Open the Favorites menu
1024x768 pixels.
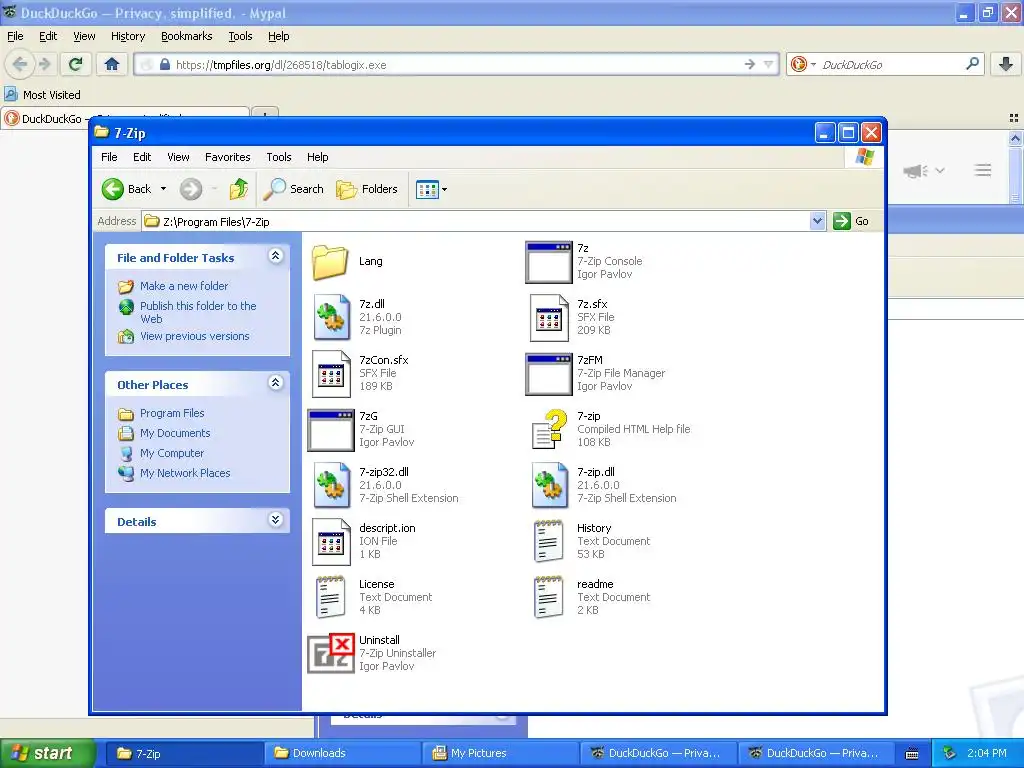pos(227,157)
